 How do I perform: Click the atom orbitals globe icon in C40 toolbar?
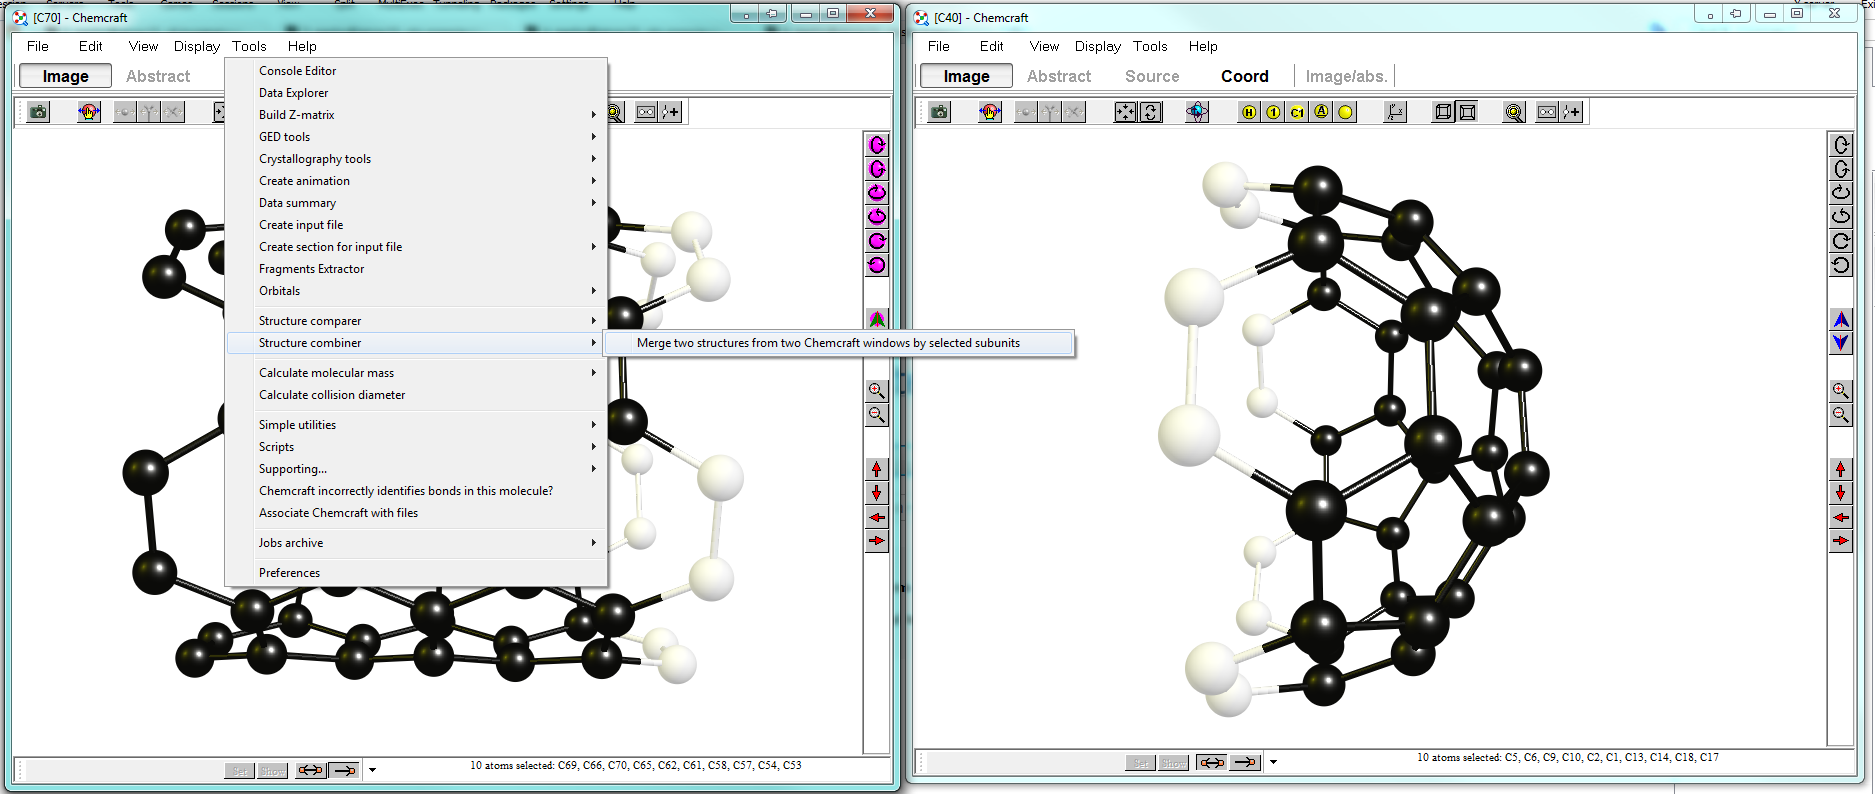pyautogui.click(x=1197, y=112)
